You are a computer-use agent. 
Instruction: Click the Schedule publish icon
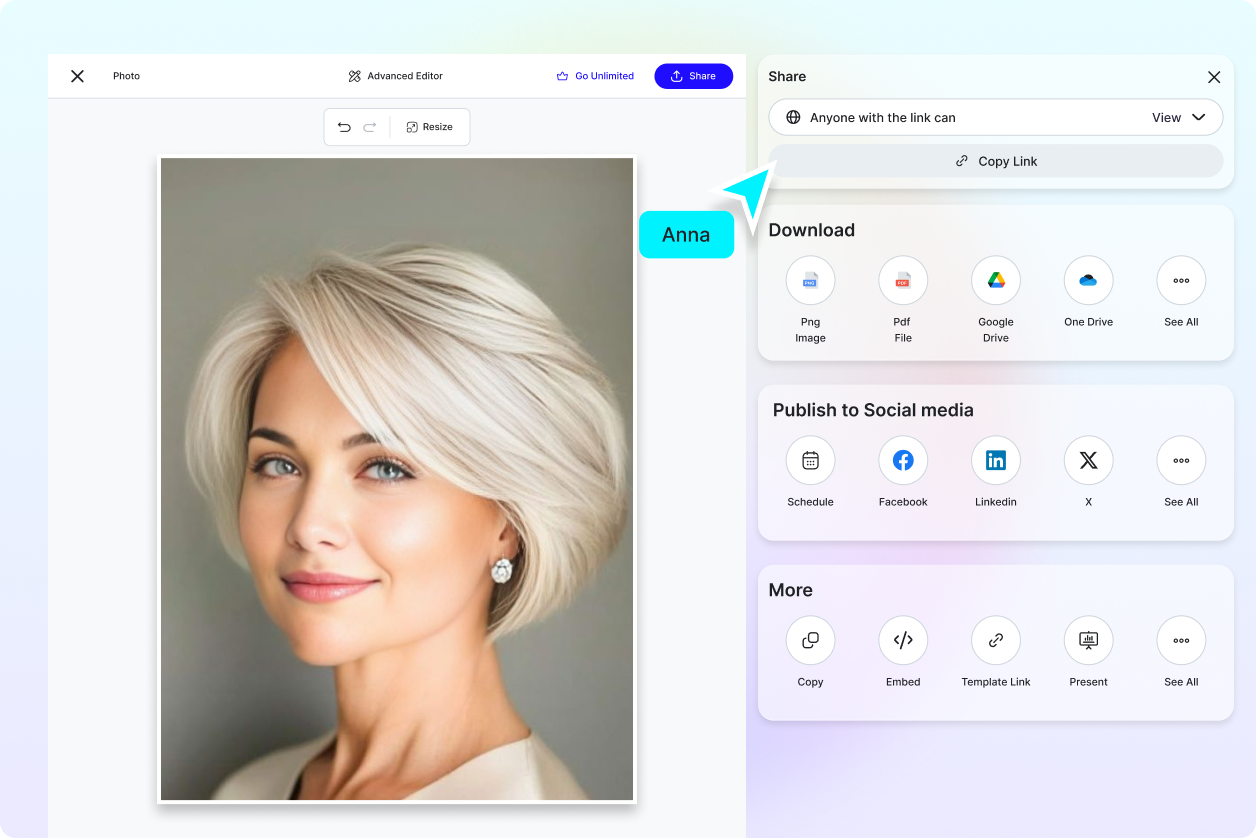click(810, 460)
